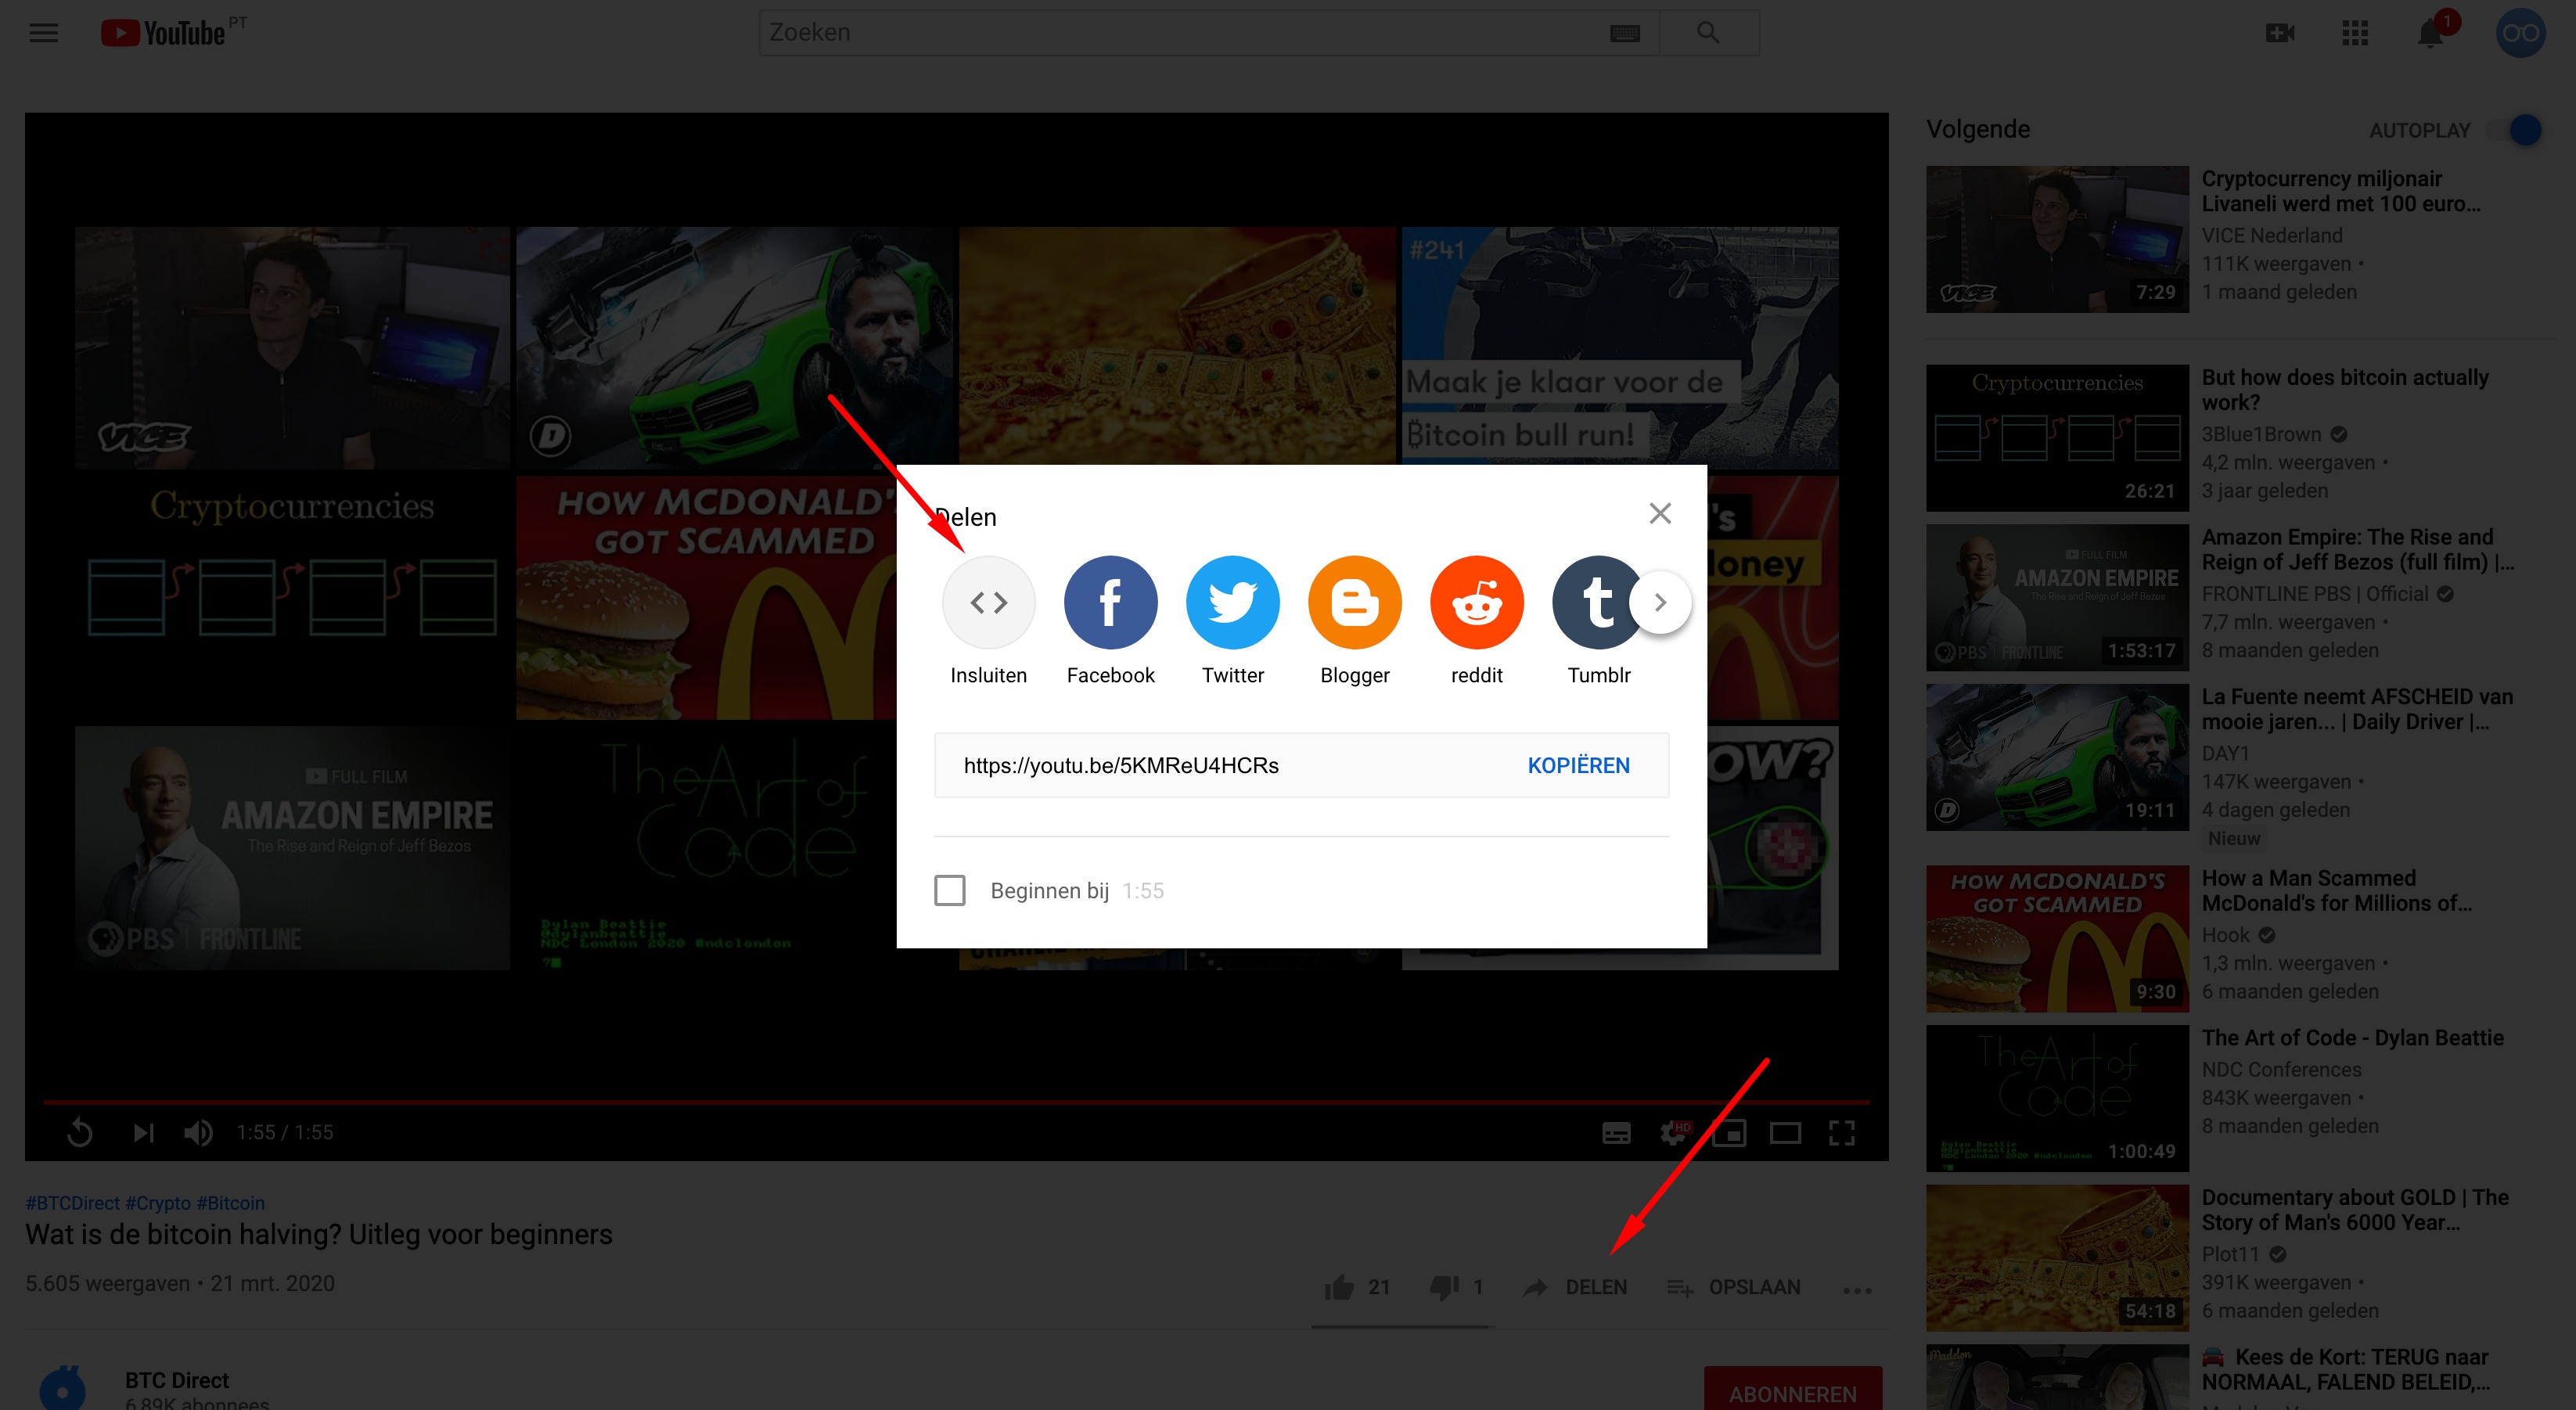Open BTC Direct channel name

tap(176, 1380)
